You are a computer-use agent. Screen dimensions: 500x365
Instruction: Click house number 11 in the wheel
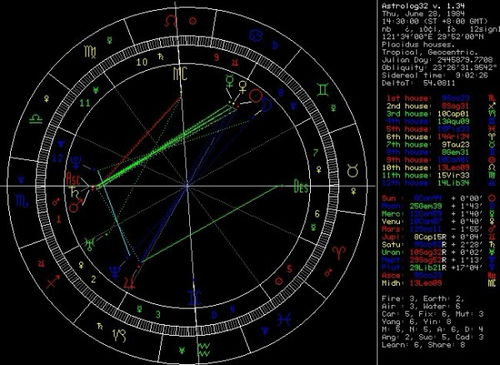pyautogui.click(x=84, y=102)
